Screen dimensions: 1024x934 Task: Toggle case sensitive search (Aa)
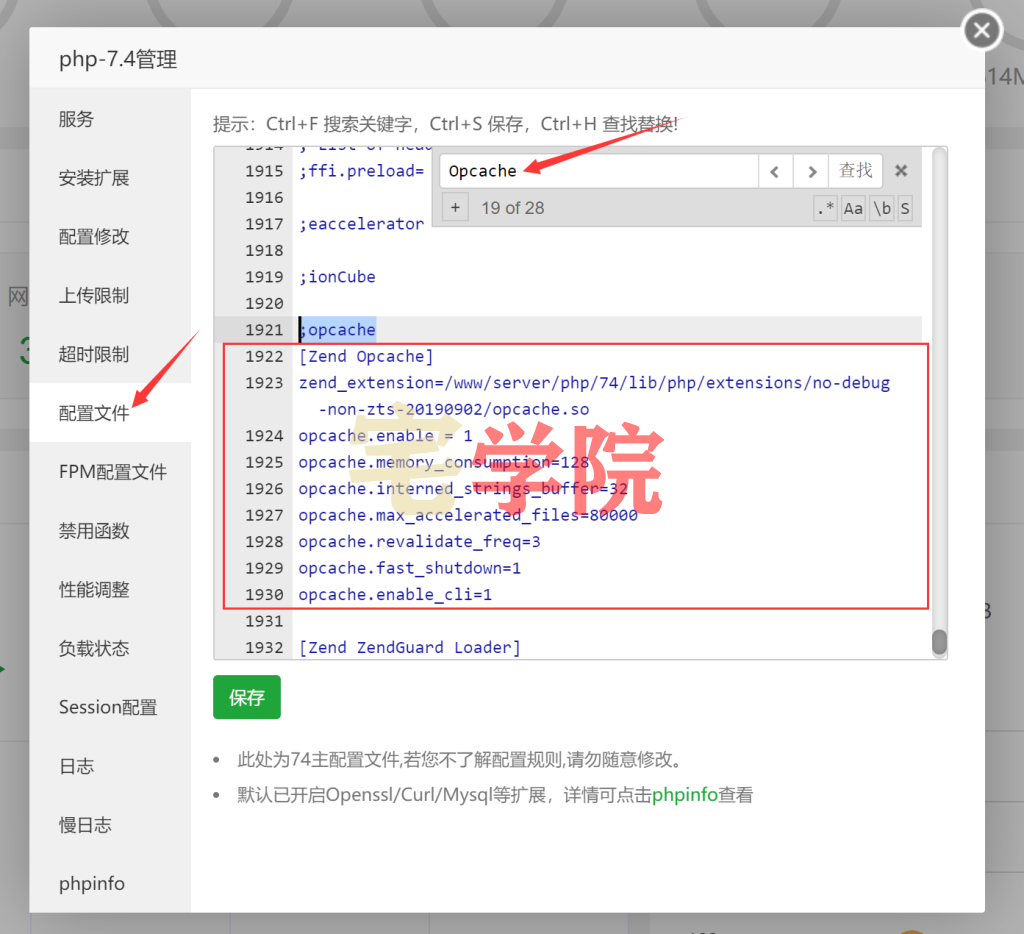[853, 209]
